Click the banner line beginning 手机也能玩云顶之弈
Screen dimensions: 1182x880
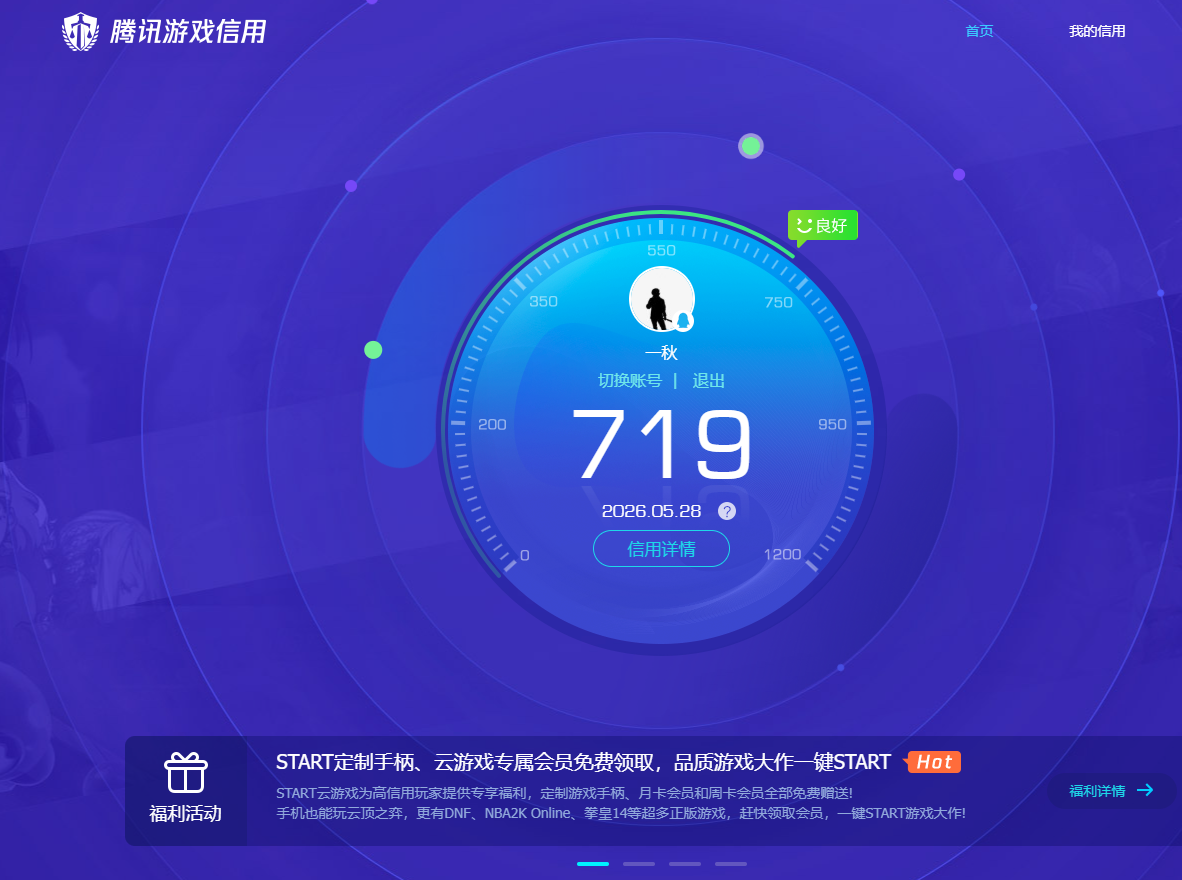tap(620, 814)
